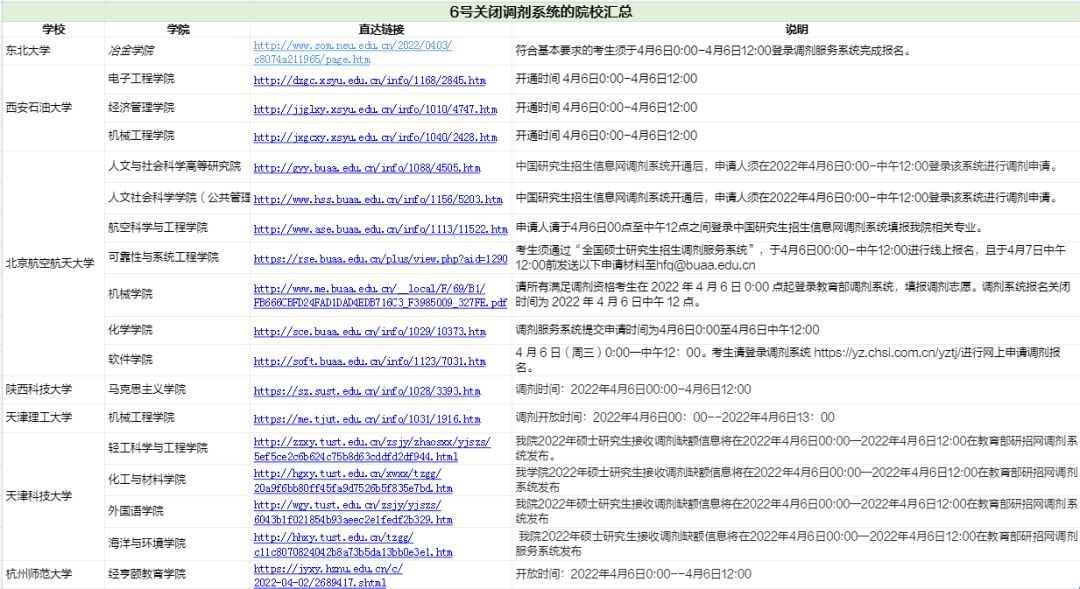Select 杭州师范大学 description 开放时间：2022年4月6日

796,575
